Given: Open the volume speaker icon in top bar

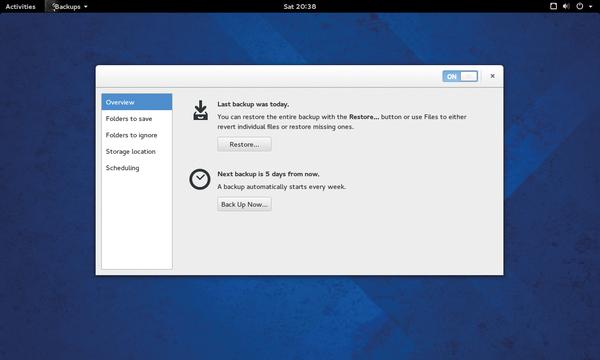Looking at the screenshot, I should click(x=566, y=6).
